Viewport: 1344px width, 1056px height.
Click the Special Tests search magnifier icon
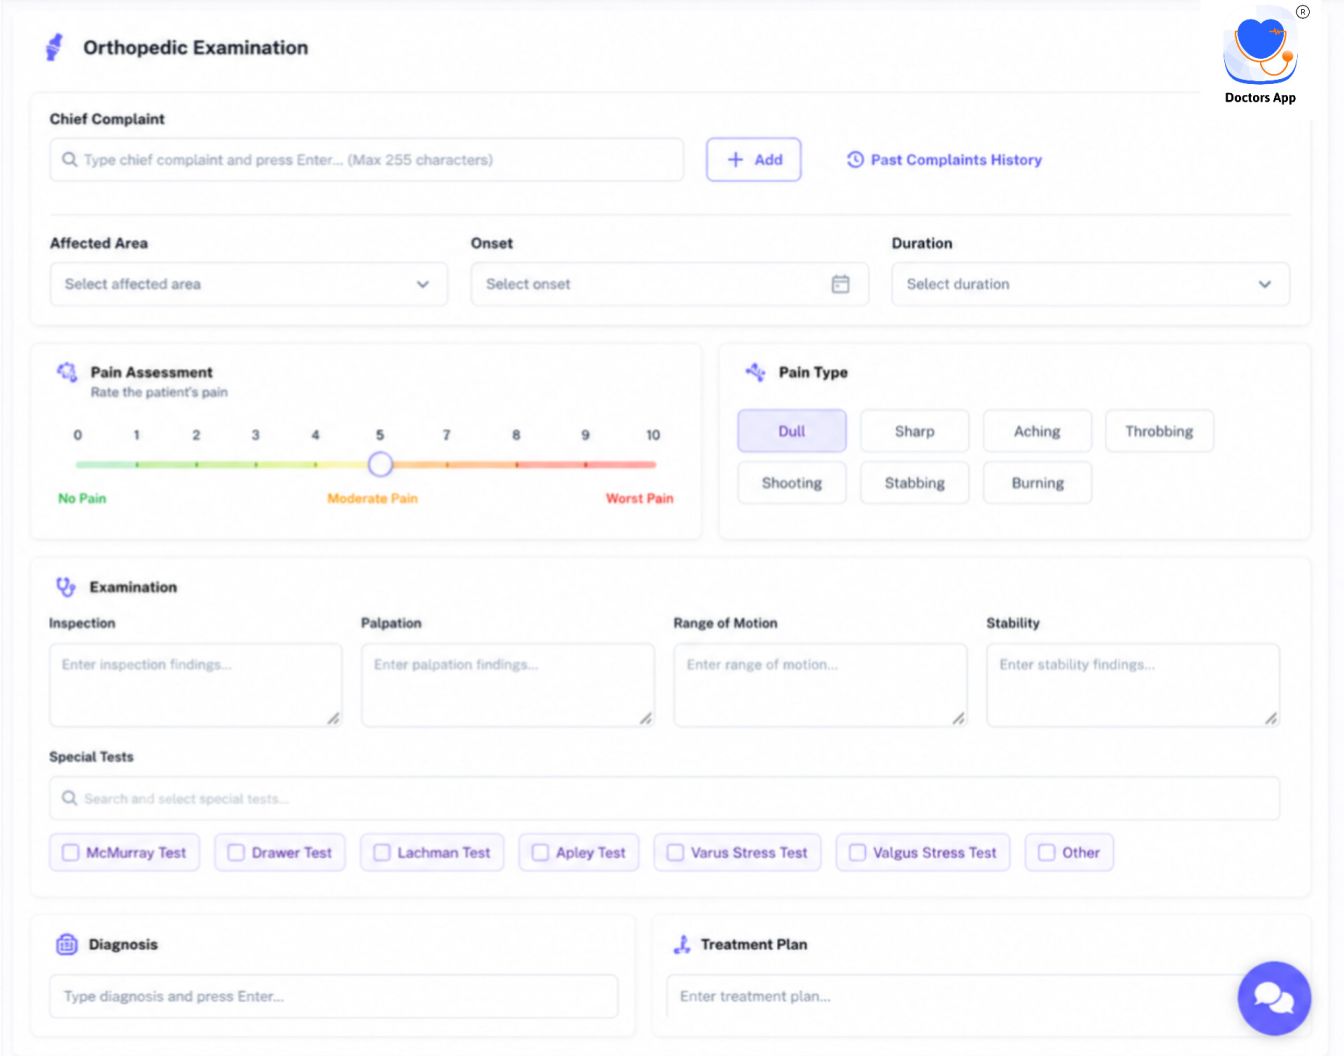[69, 798]
